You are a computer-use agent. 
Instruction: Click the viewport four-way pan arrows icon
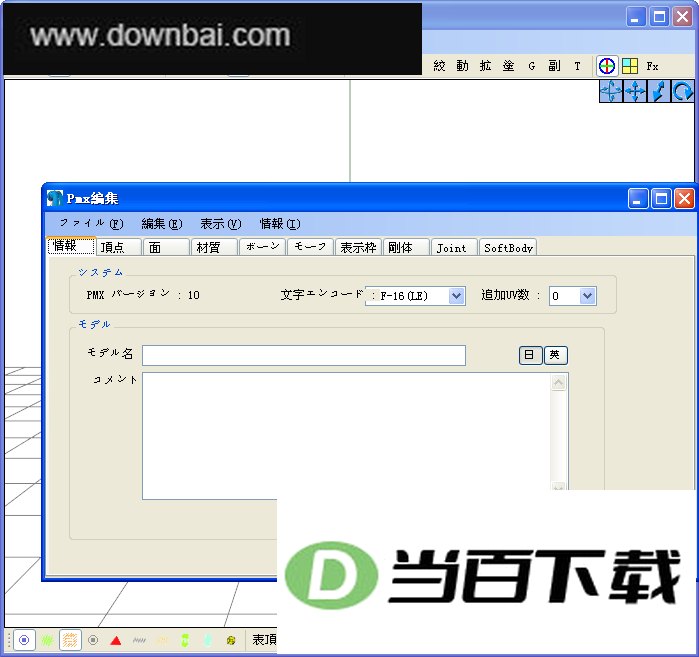click(635, 91)
